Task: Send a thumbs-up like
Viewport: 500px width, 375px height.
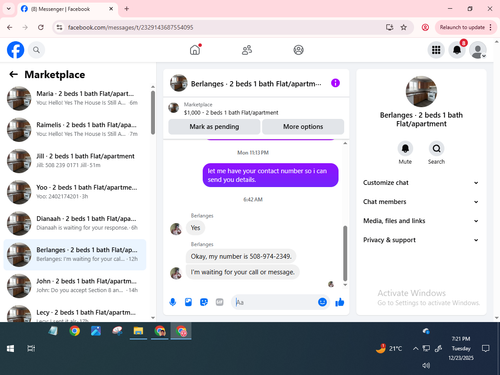Action: coord(340,302)
